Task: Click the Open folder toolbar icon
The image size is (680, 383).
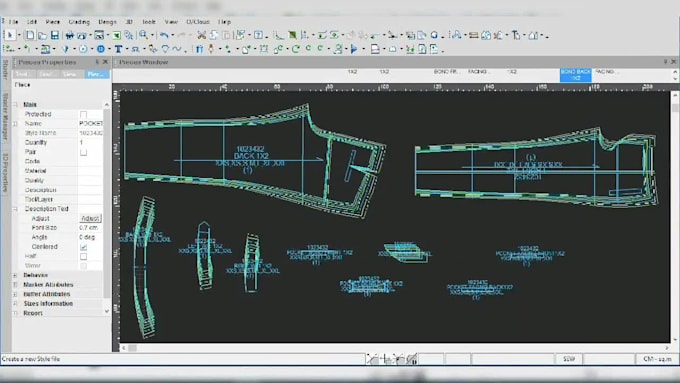Action: (x=42, y=36)
